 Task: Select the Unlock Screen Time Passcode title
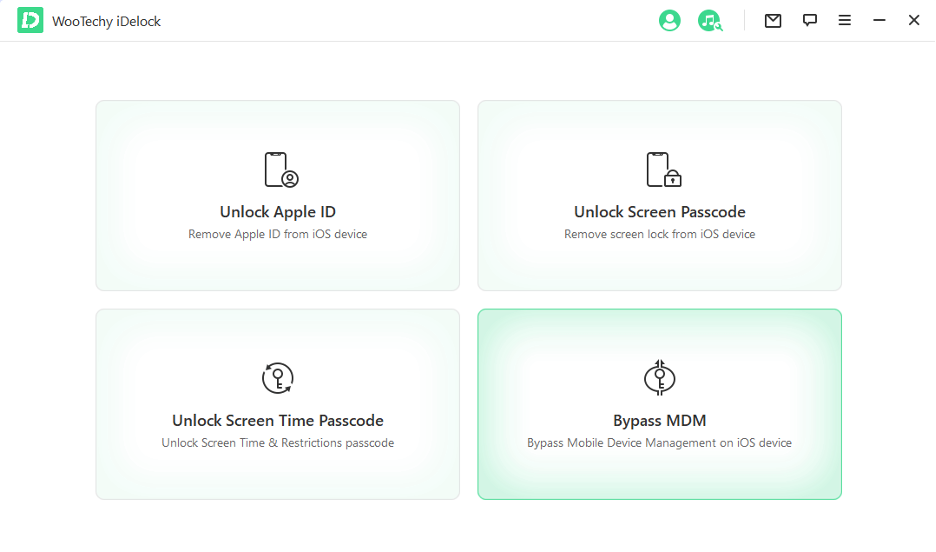point(278,421)
